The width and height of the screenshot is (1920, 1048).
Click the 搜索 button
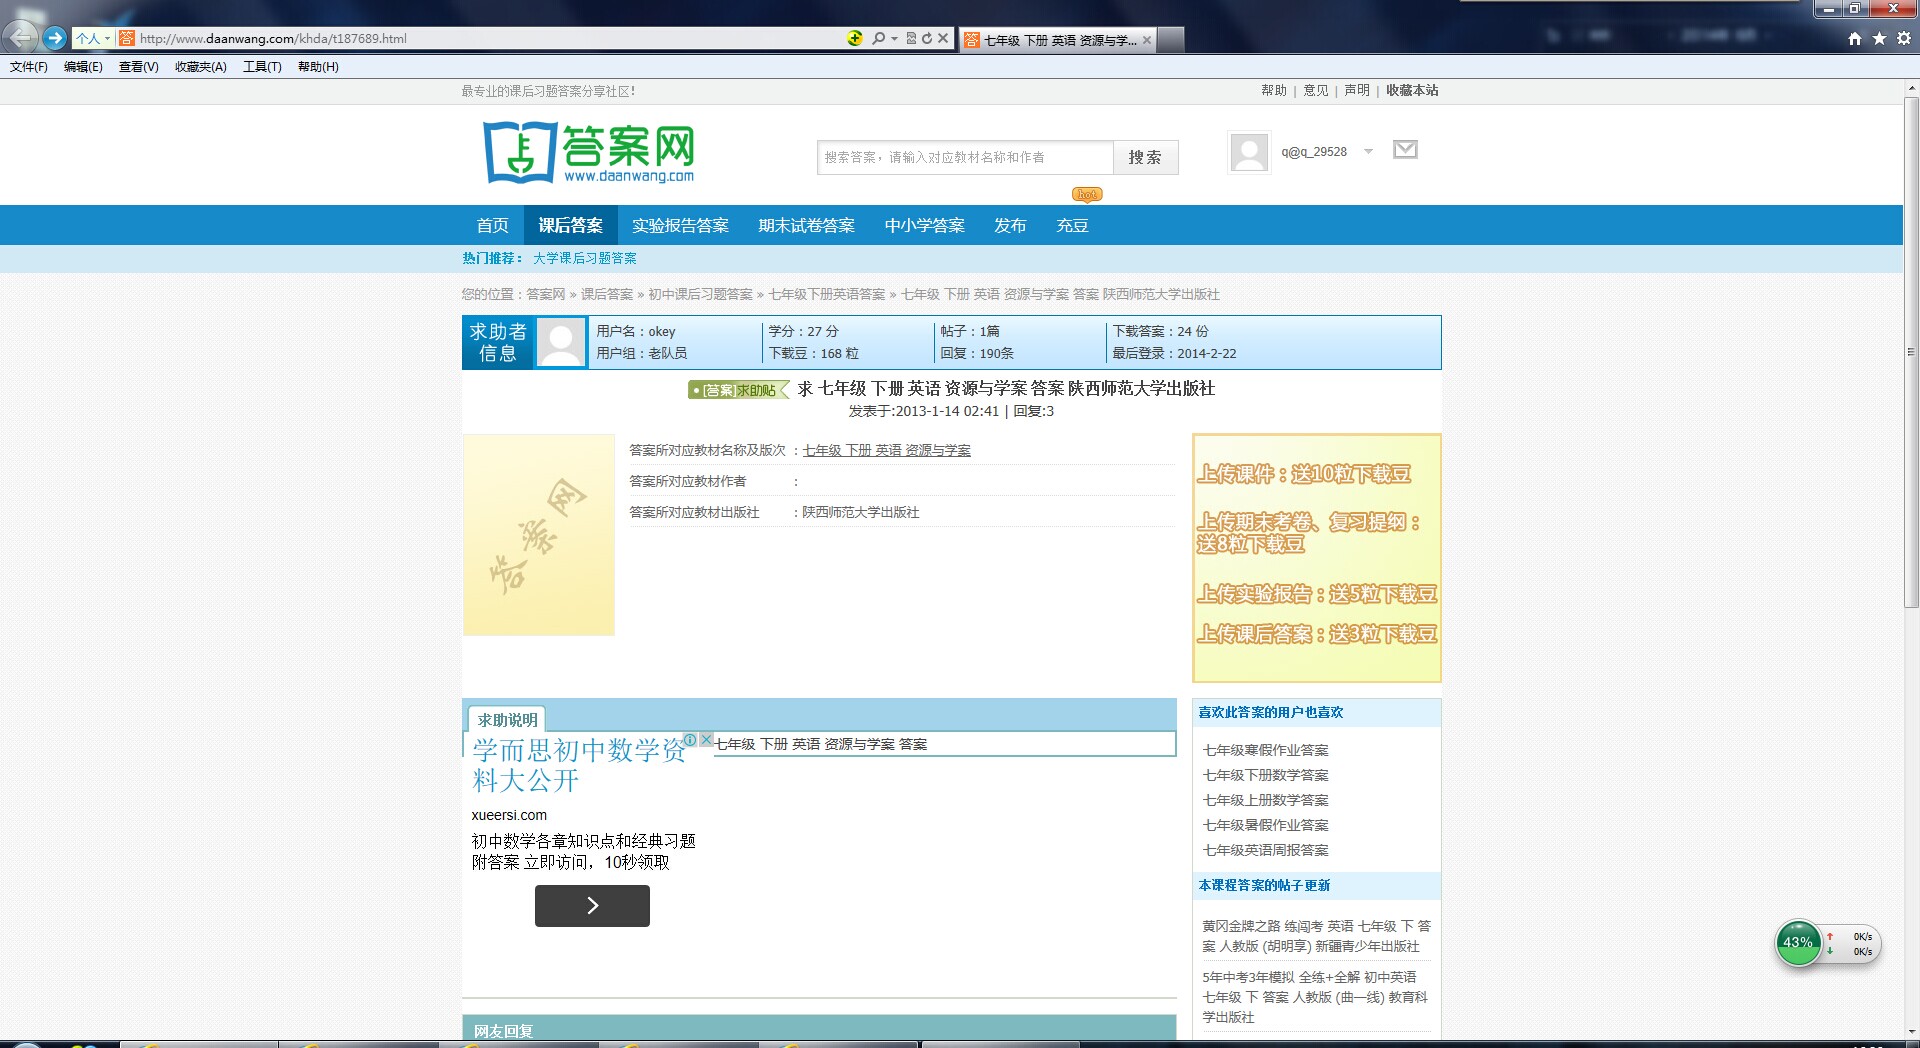pos(1146,157)
